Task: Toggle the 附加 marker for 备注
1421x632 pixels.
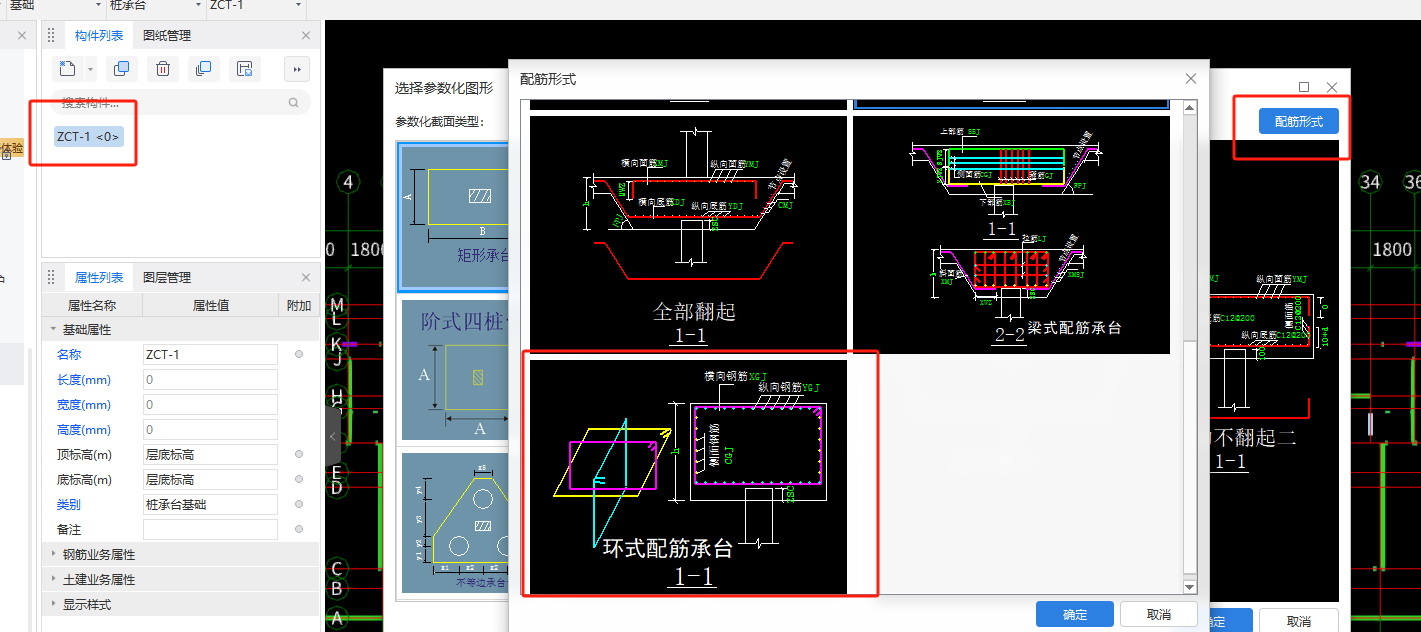Action: [299, 529]
